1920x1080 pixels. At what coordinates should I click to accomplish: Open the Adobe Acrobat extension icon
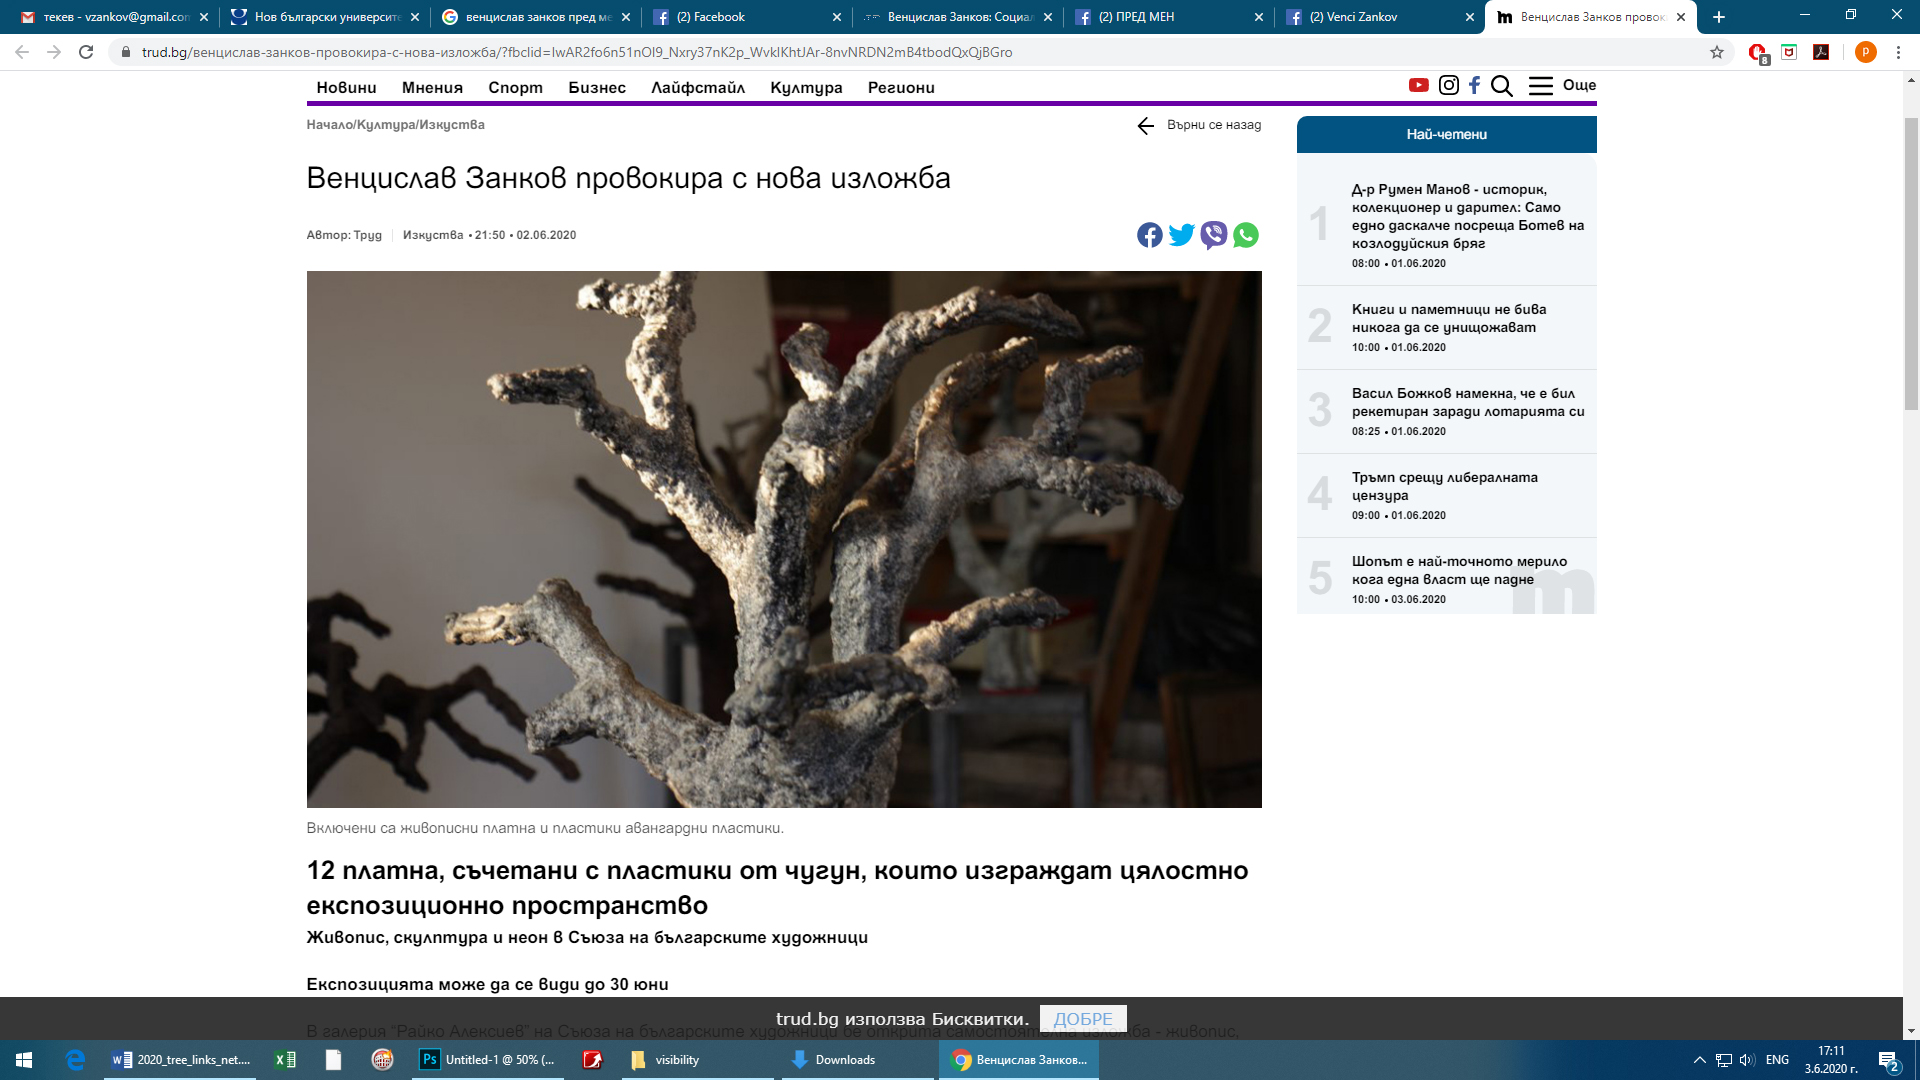click(1821, 52)
